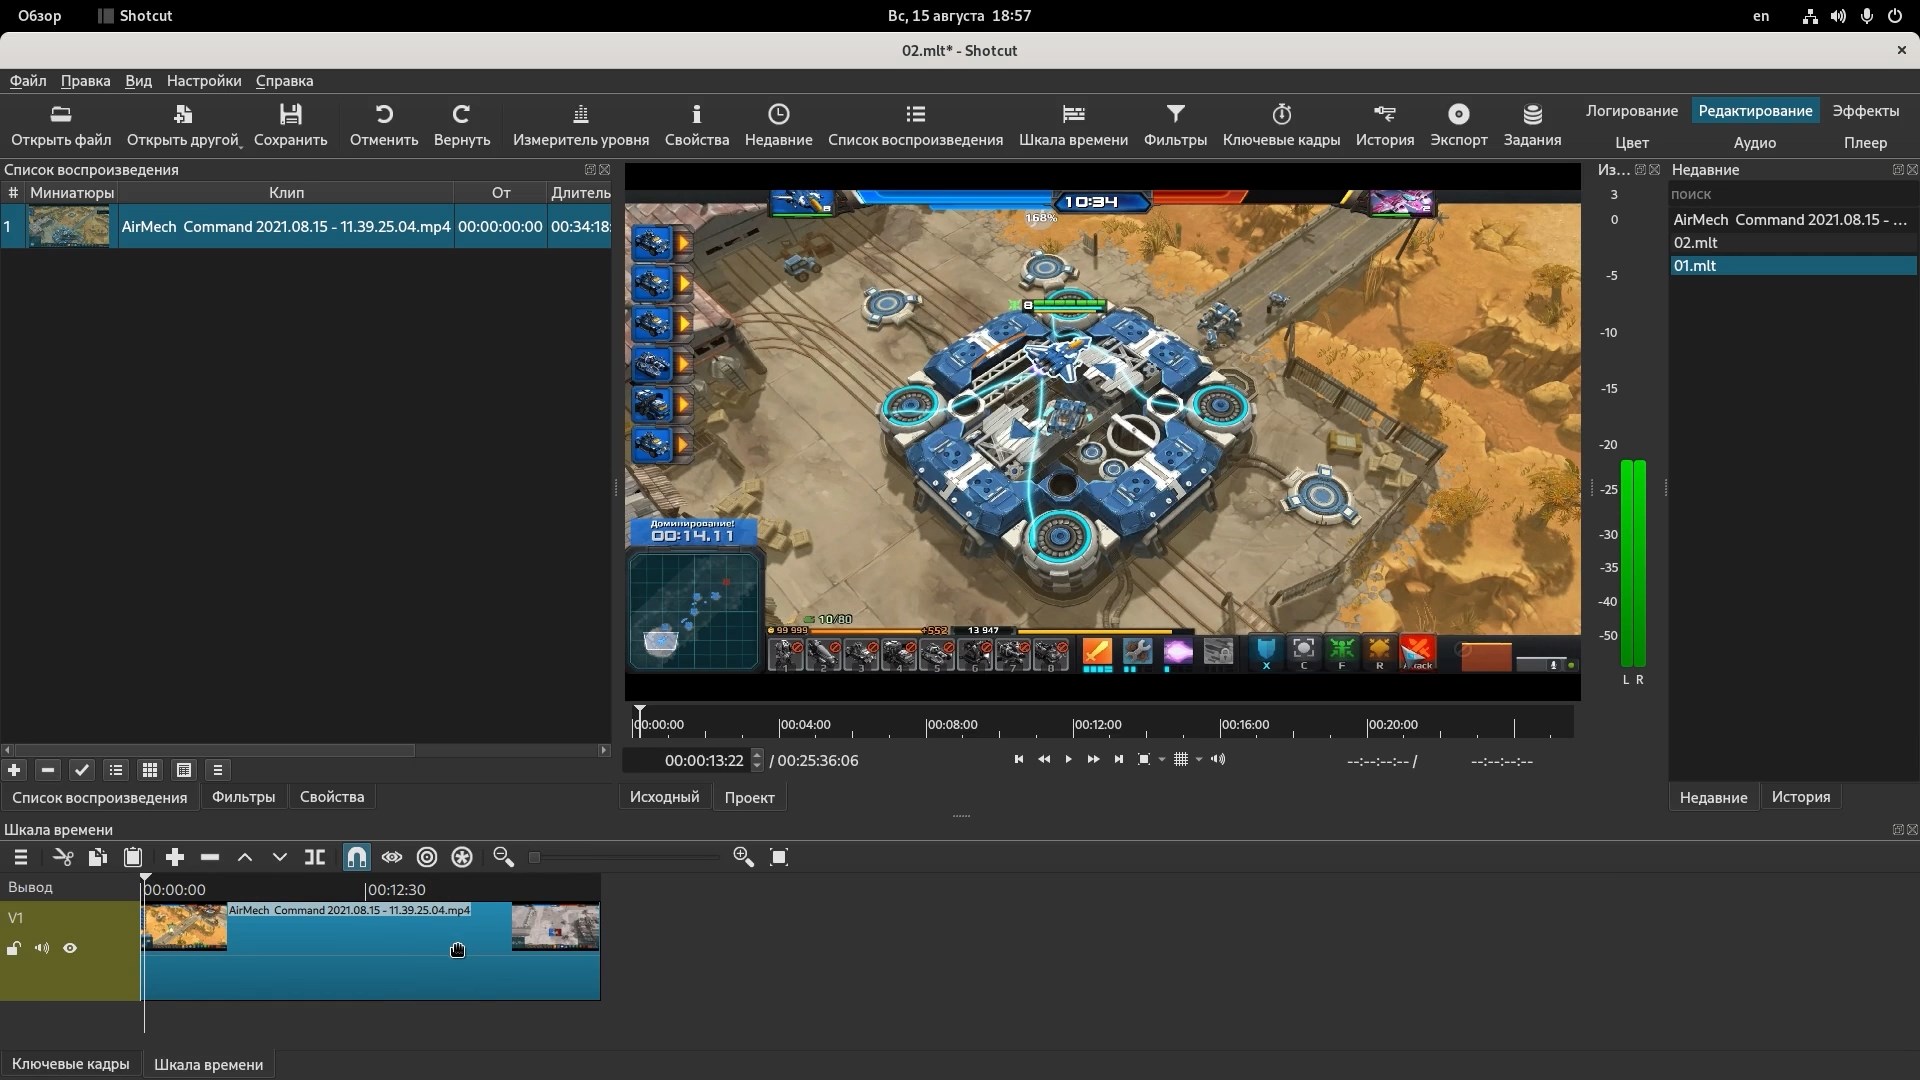Toggle lock on track V1
1920x1080 pixels.
14,948
